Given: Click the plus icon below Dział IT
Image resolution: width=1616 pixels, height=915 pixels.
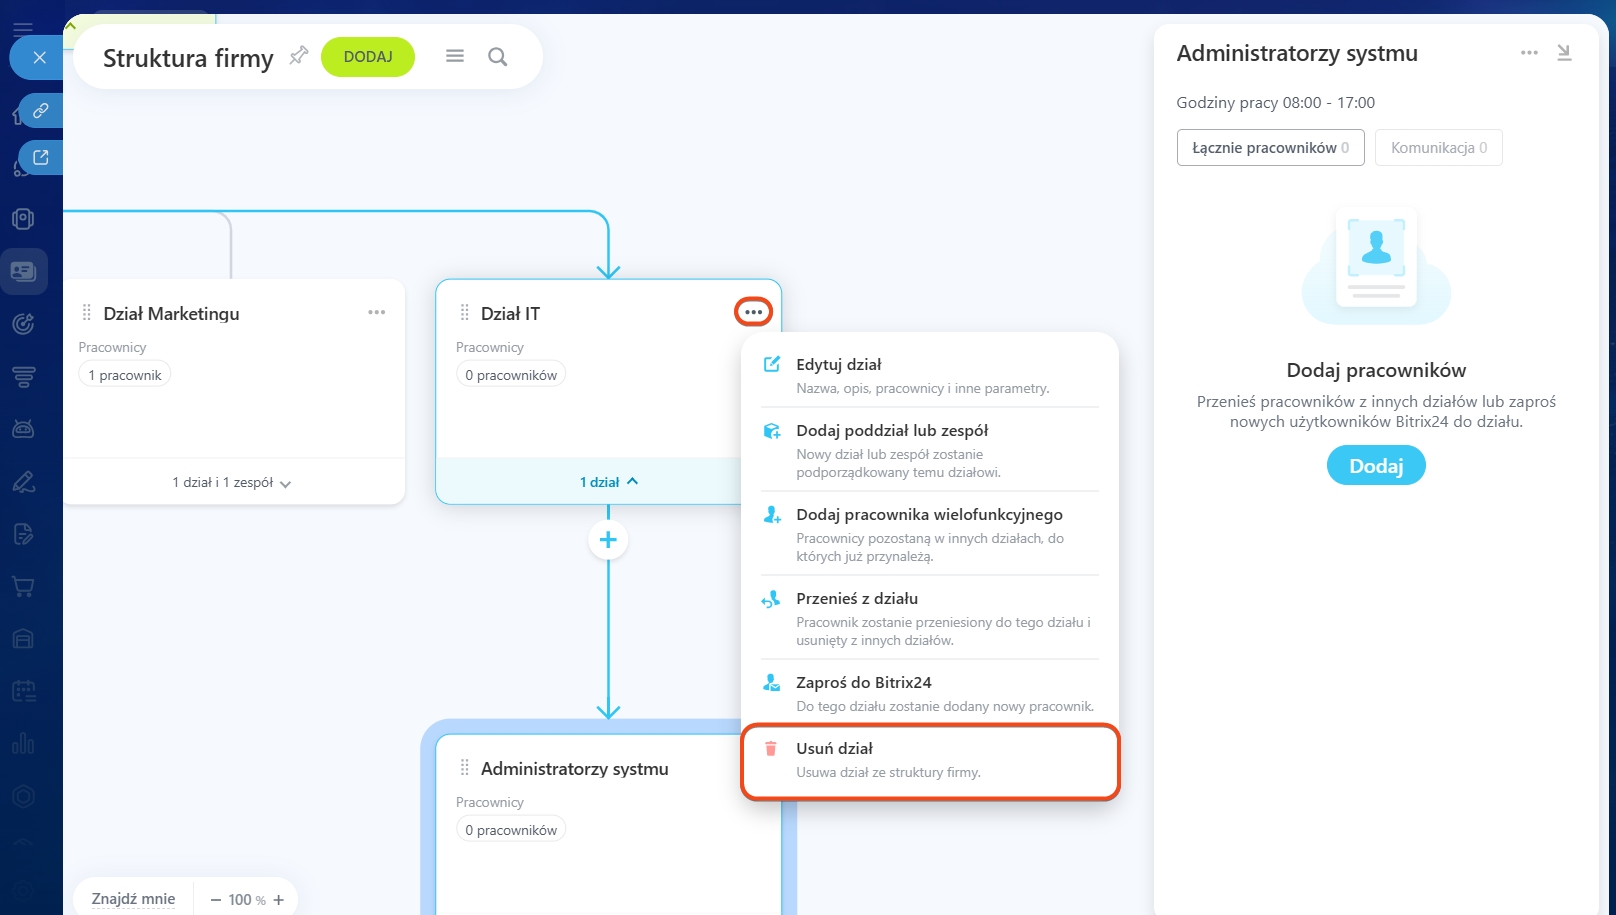Looking at the screenshot, I should [x=608, y=540].
